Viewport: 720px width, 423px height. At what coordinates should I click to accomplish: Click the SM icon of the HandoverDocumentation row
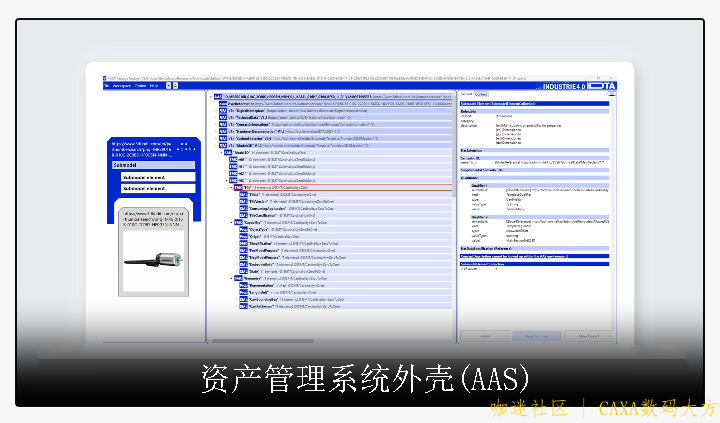223,131
